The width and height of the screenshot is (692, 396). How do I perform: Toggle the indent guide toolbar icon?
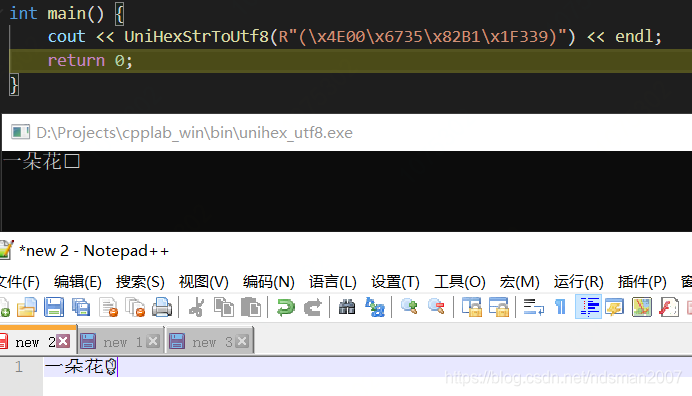point(589,307)
